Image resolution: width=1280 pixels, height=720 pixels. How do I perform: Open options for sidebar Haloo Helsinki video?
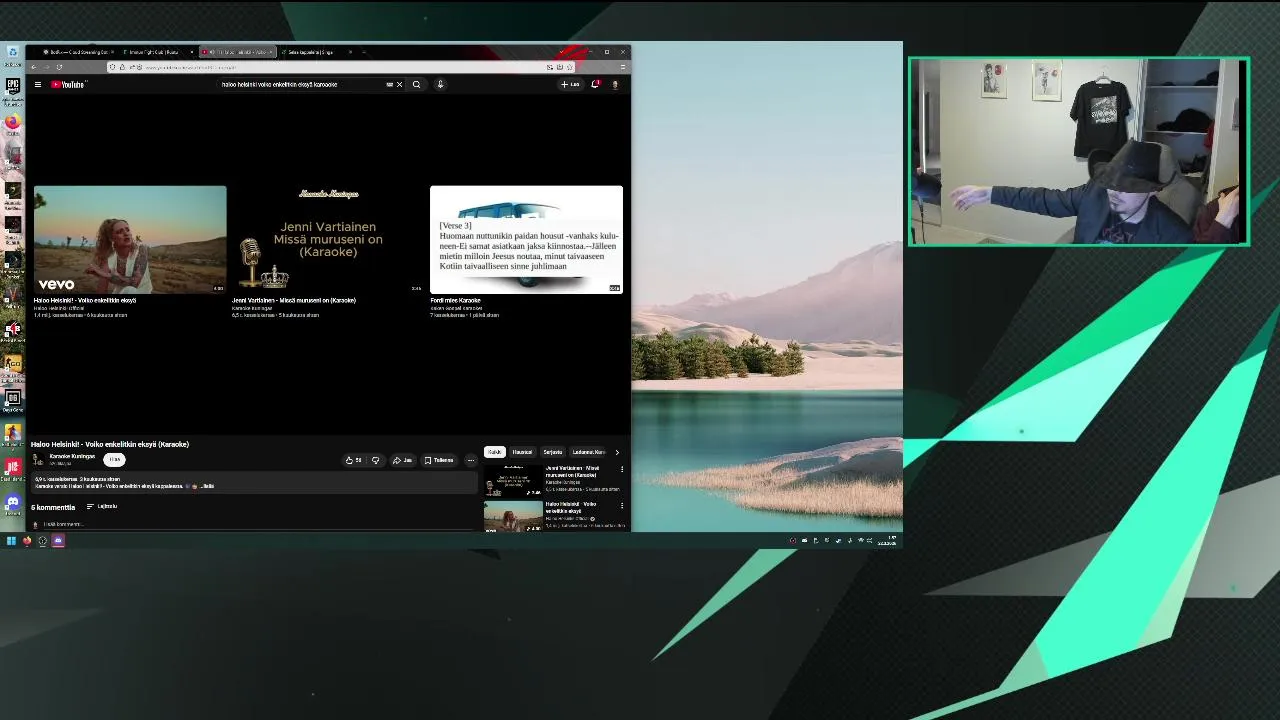point(622,505)
